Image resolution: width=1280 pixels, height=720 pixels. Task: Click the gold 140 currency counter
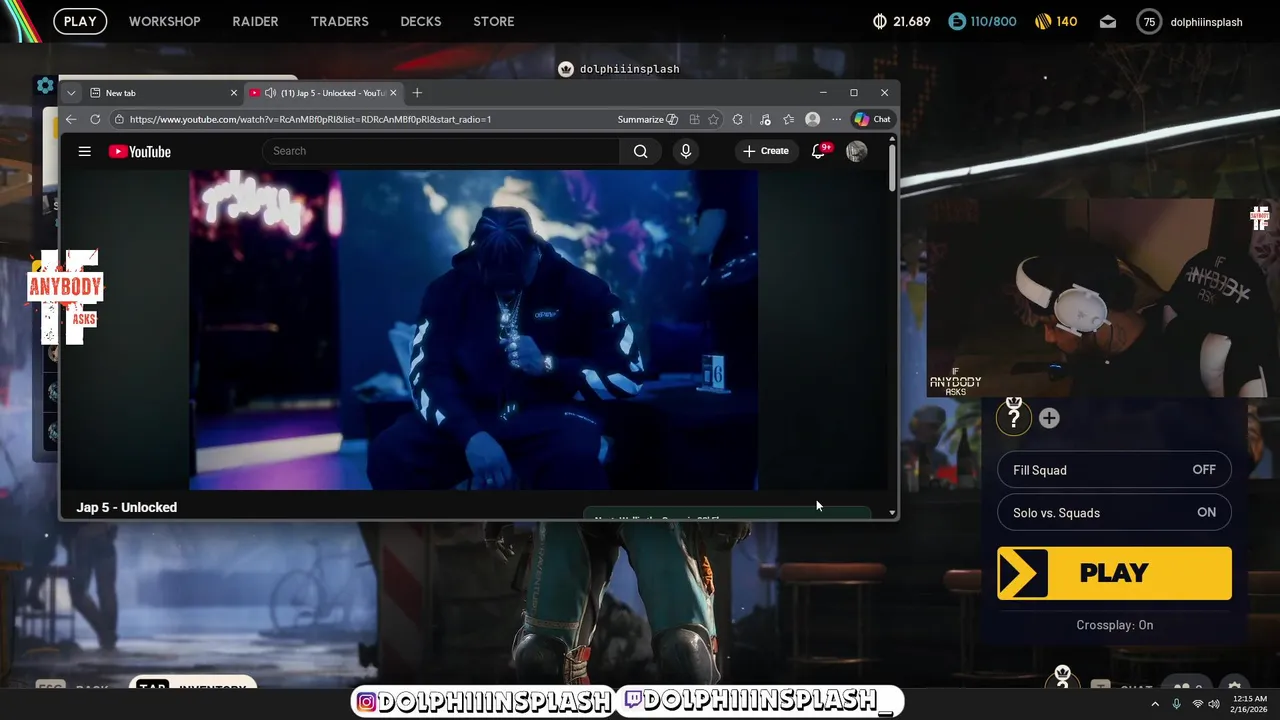point(1054,21)
